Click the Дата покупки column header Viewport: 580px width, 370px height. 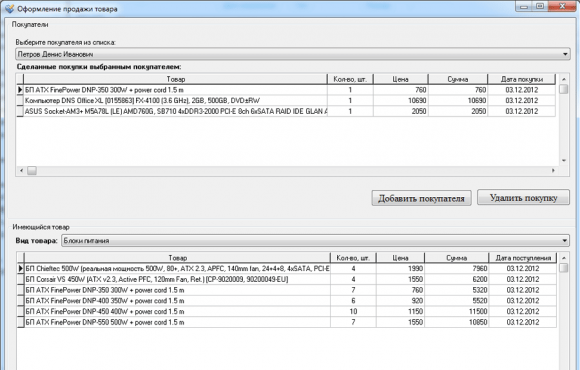522,79
